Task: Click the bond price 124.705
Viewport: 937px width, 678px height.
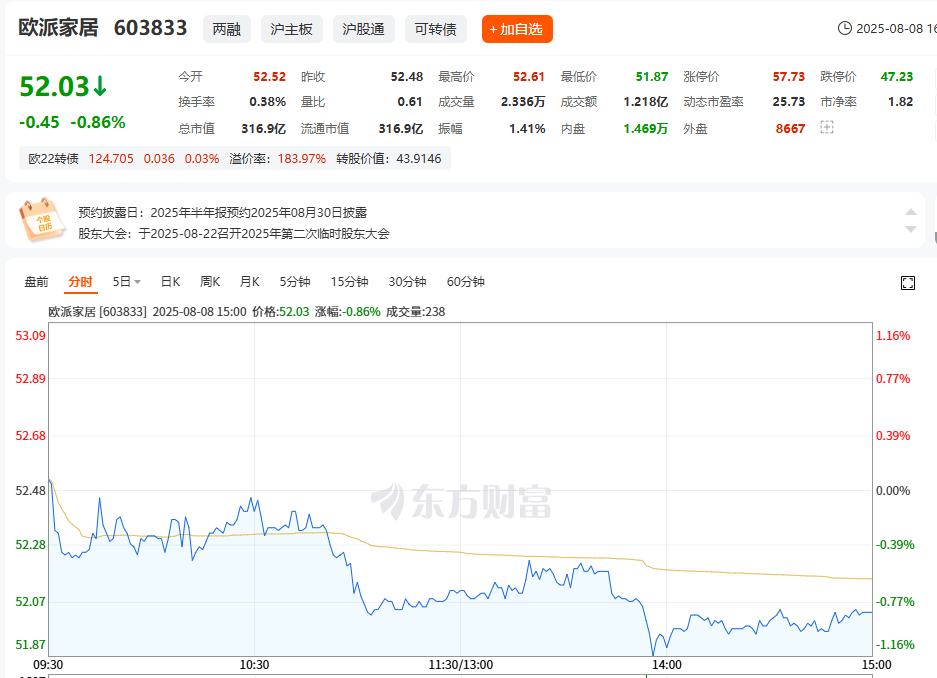Action: tap(111, 159)
